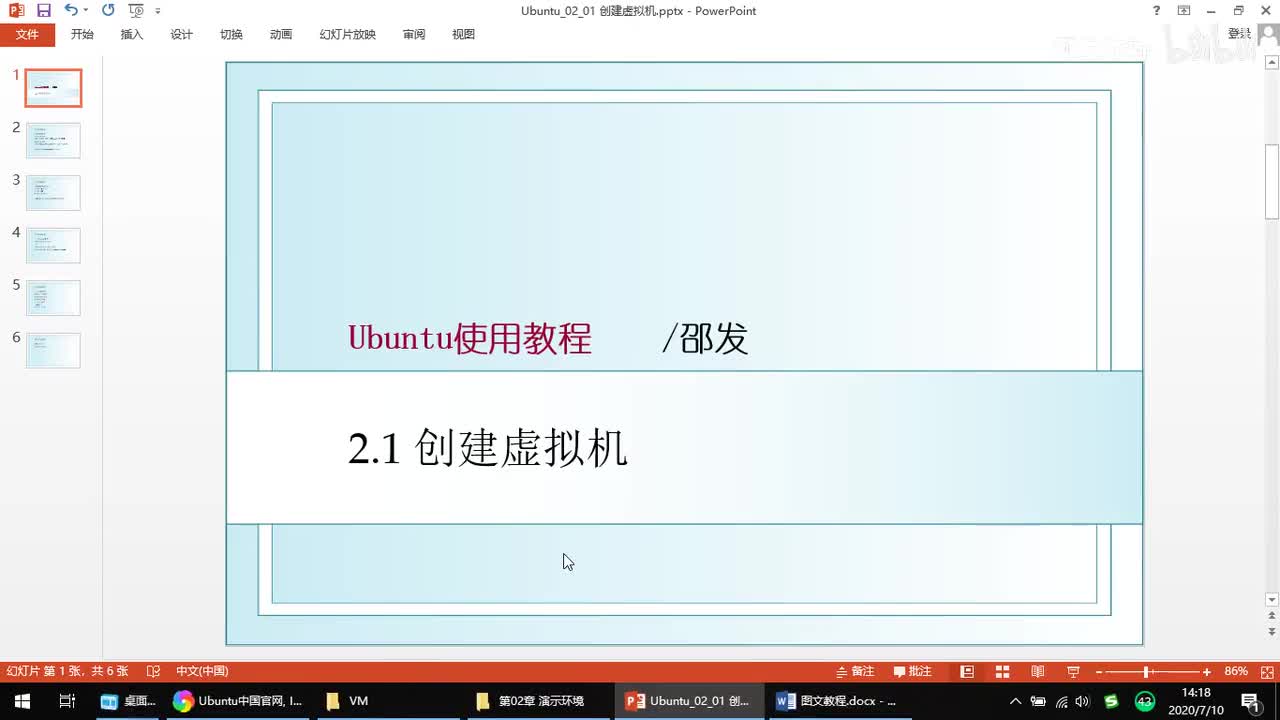
Task: Click the zoom slider handle
Action: [1146, 672]
